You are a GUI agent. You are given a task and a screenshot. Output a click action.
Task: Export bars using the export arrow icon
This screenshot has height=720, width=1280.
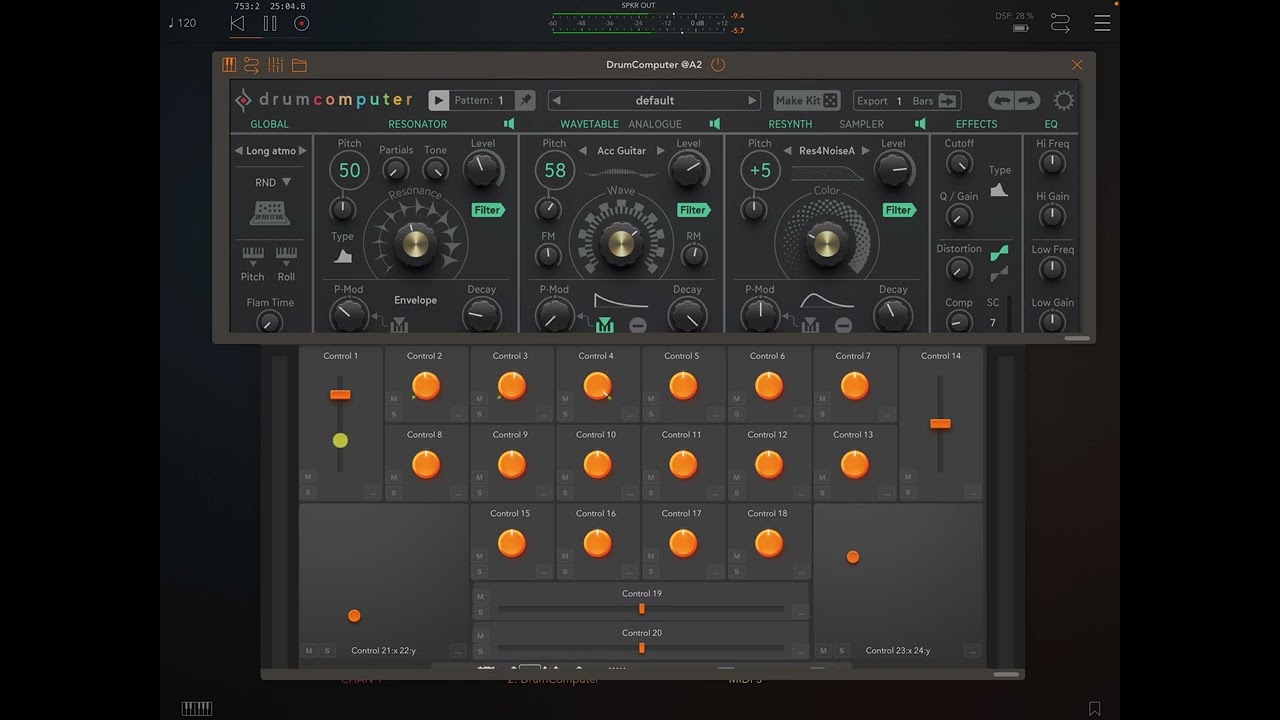pyautogui.click(x=947, y=100)
